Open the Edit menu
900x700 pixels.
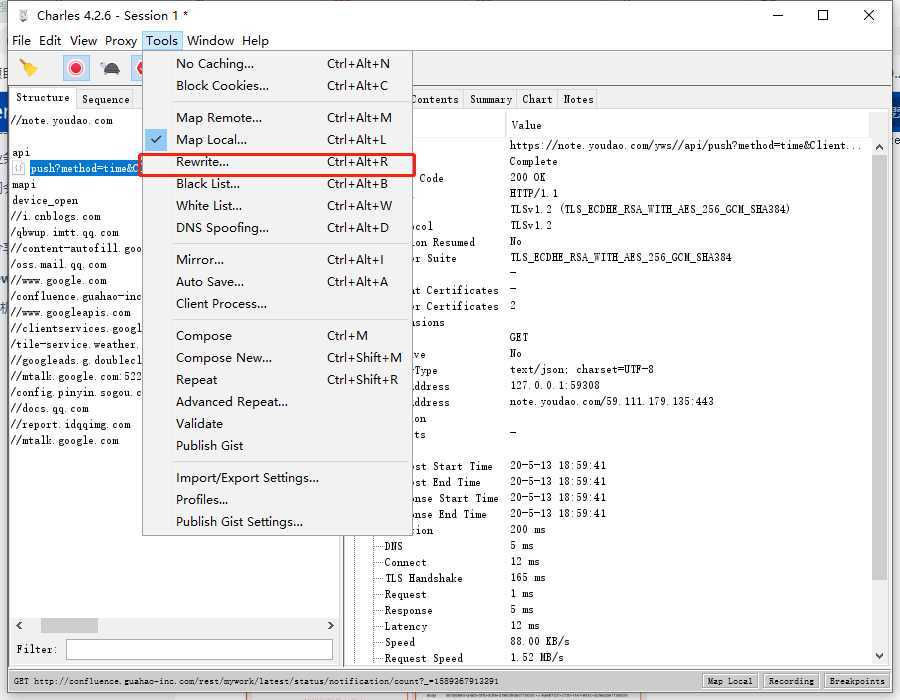pos(50,41)
